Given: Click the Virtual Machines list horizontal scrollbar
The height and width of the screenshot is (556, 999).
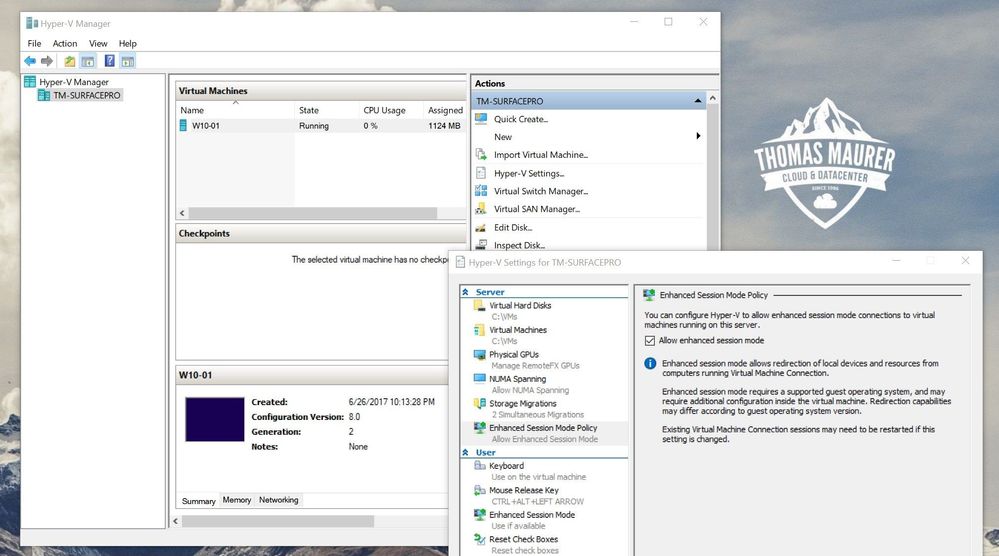Looking at the screenshot, I should click(312, 213).
